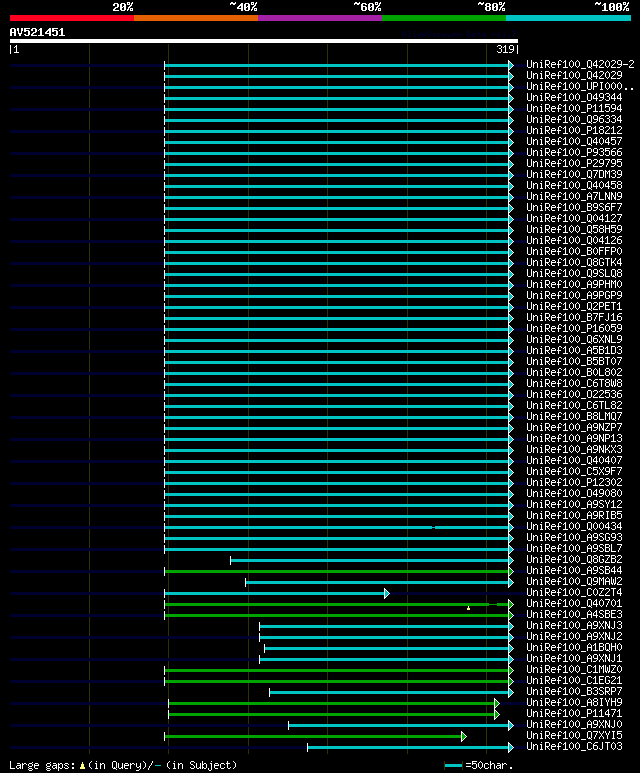This screenshot has height=773, width=640.
Task: Click the short UniRef100_Q8GZB2 alignment bar
Action: click(x=372, y=561)
